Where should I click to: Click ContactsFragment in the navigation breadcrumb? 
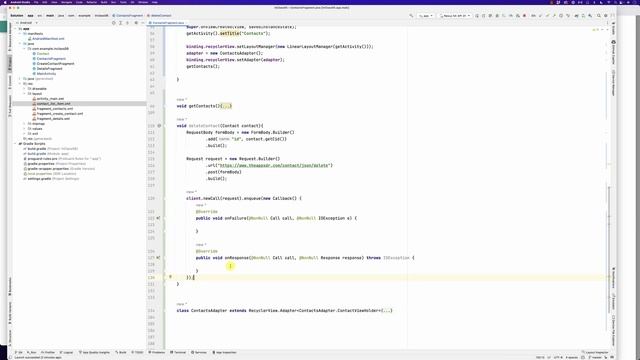click(128, 16)
